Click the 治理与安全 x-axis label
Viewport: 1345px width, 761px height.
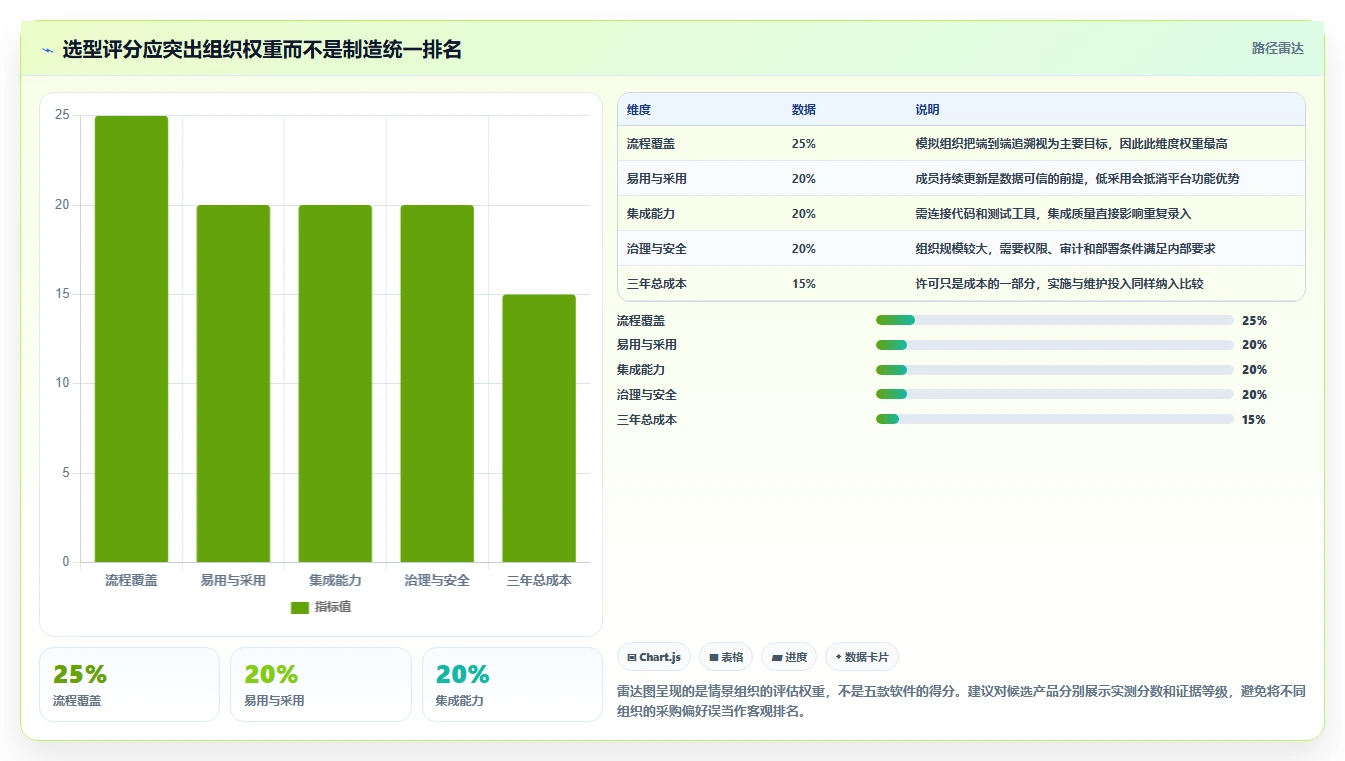pyautogui.click(x=437, y=580)
